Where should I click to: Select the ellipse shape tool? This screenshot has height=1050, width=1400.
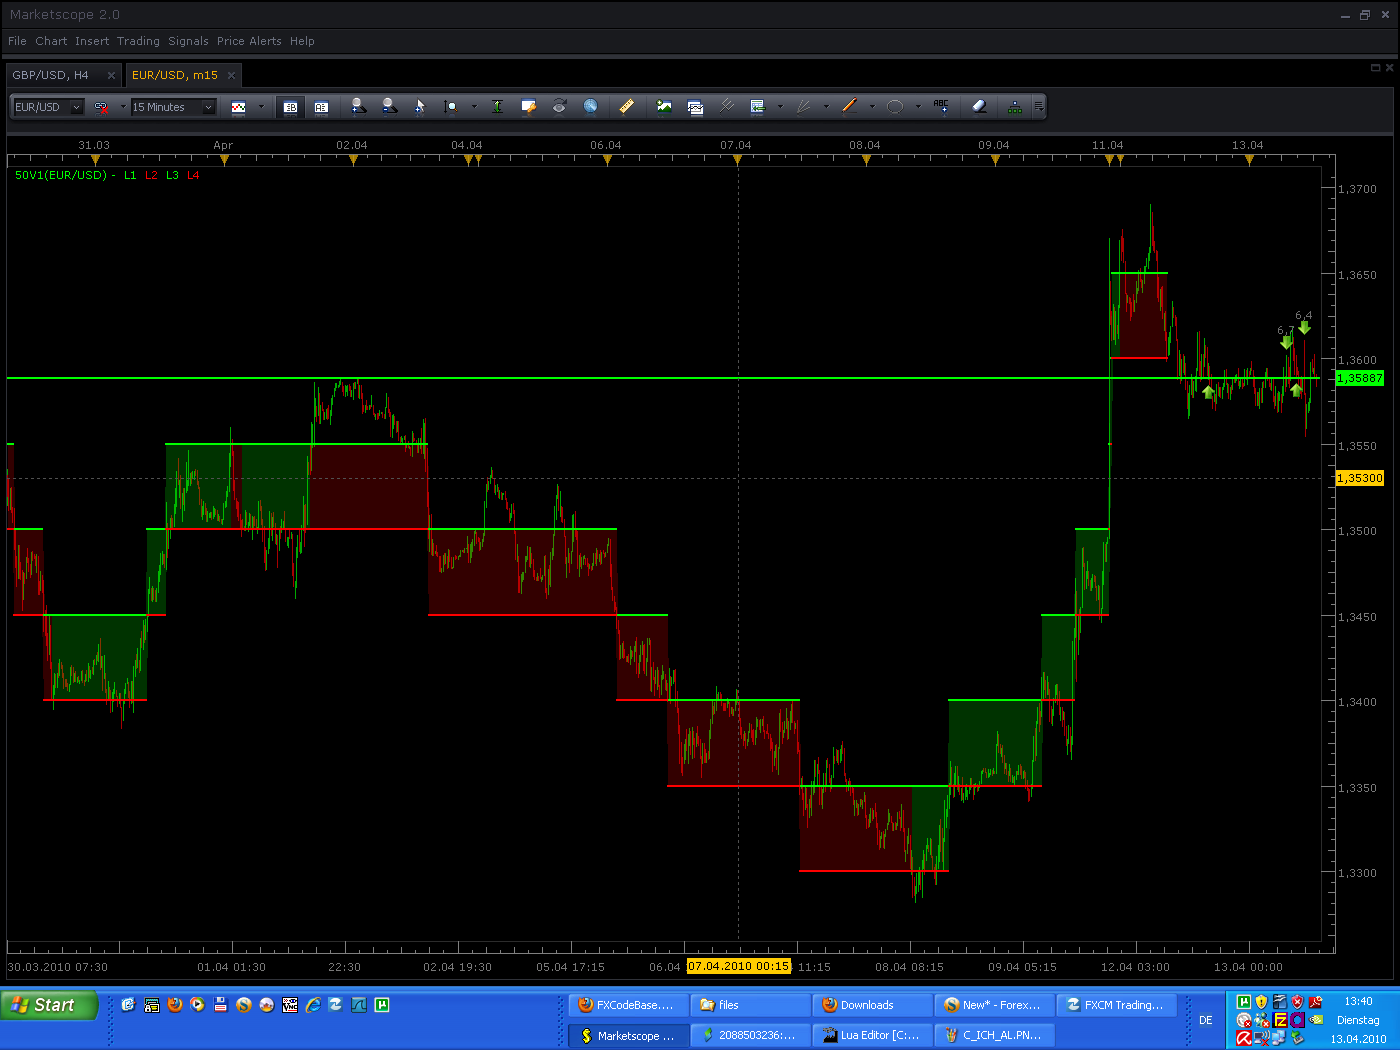point(895,106)
